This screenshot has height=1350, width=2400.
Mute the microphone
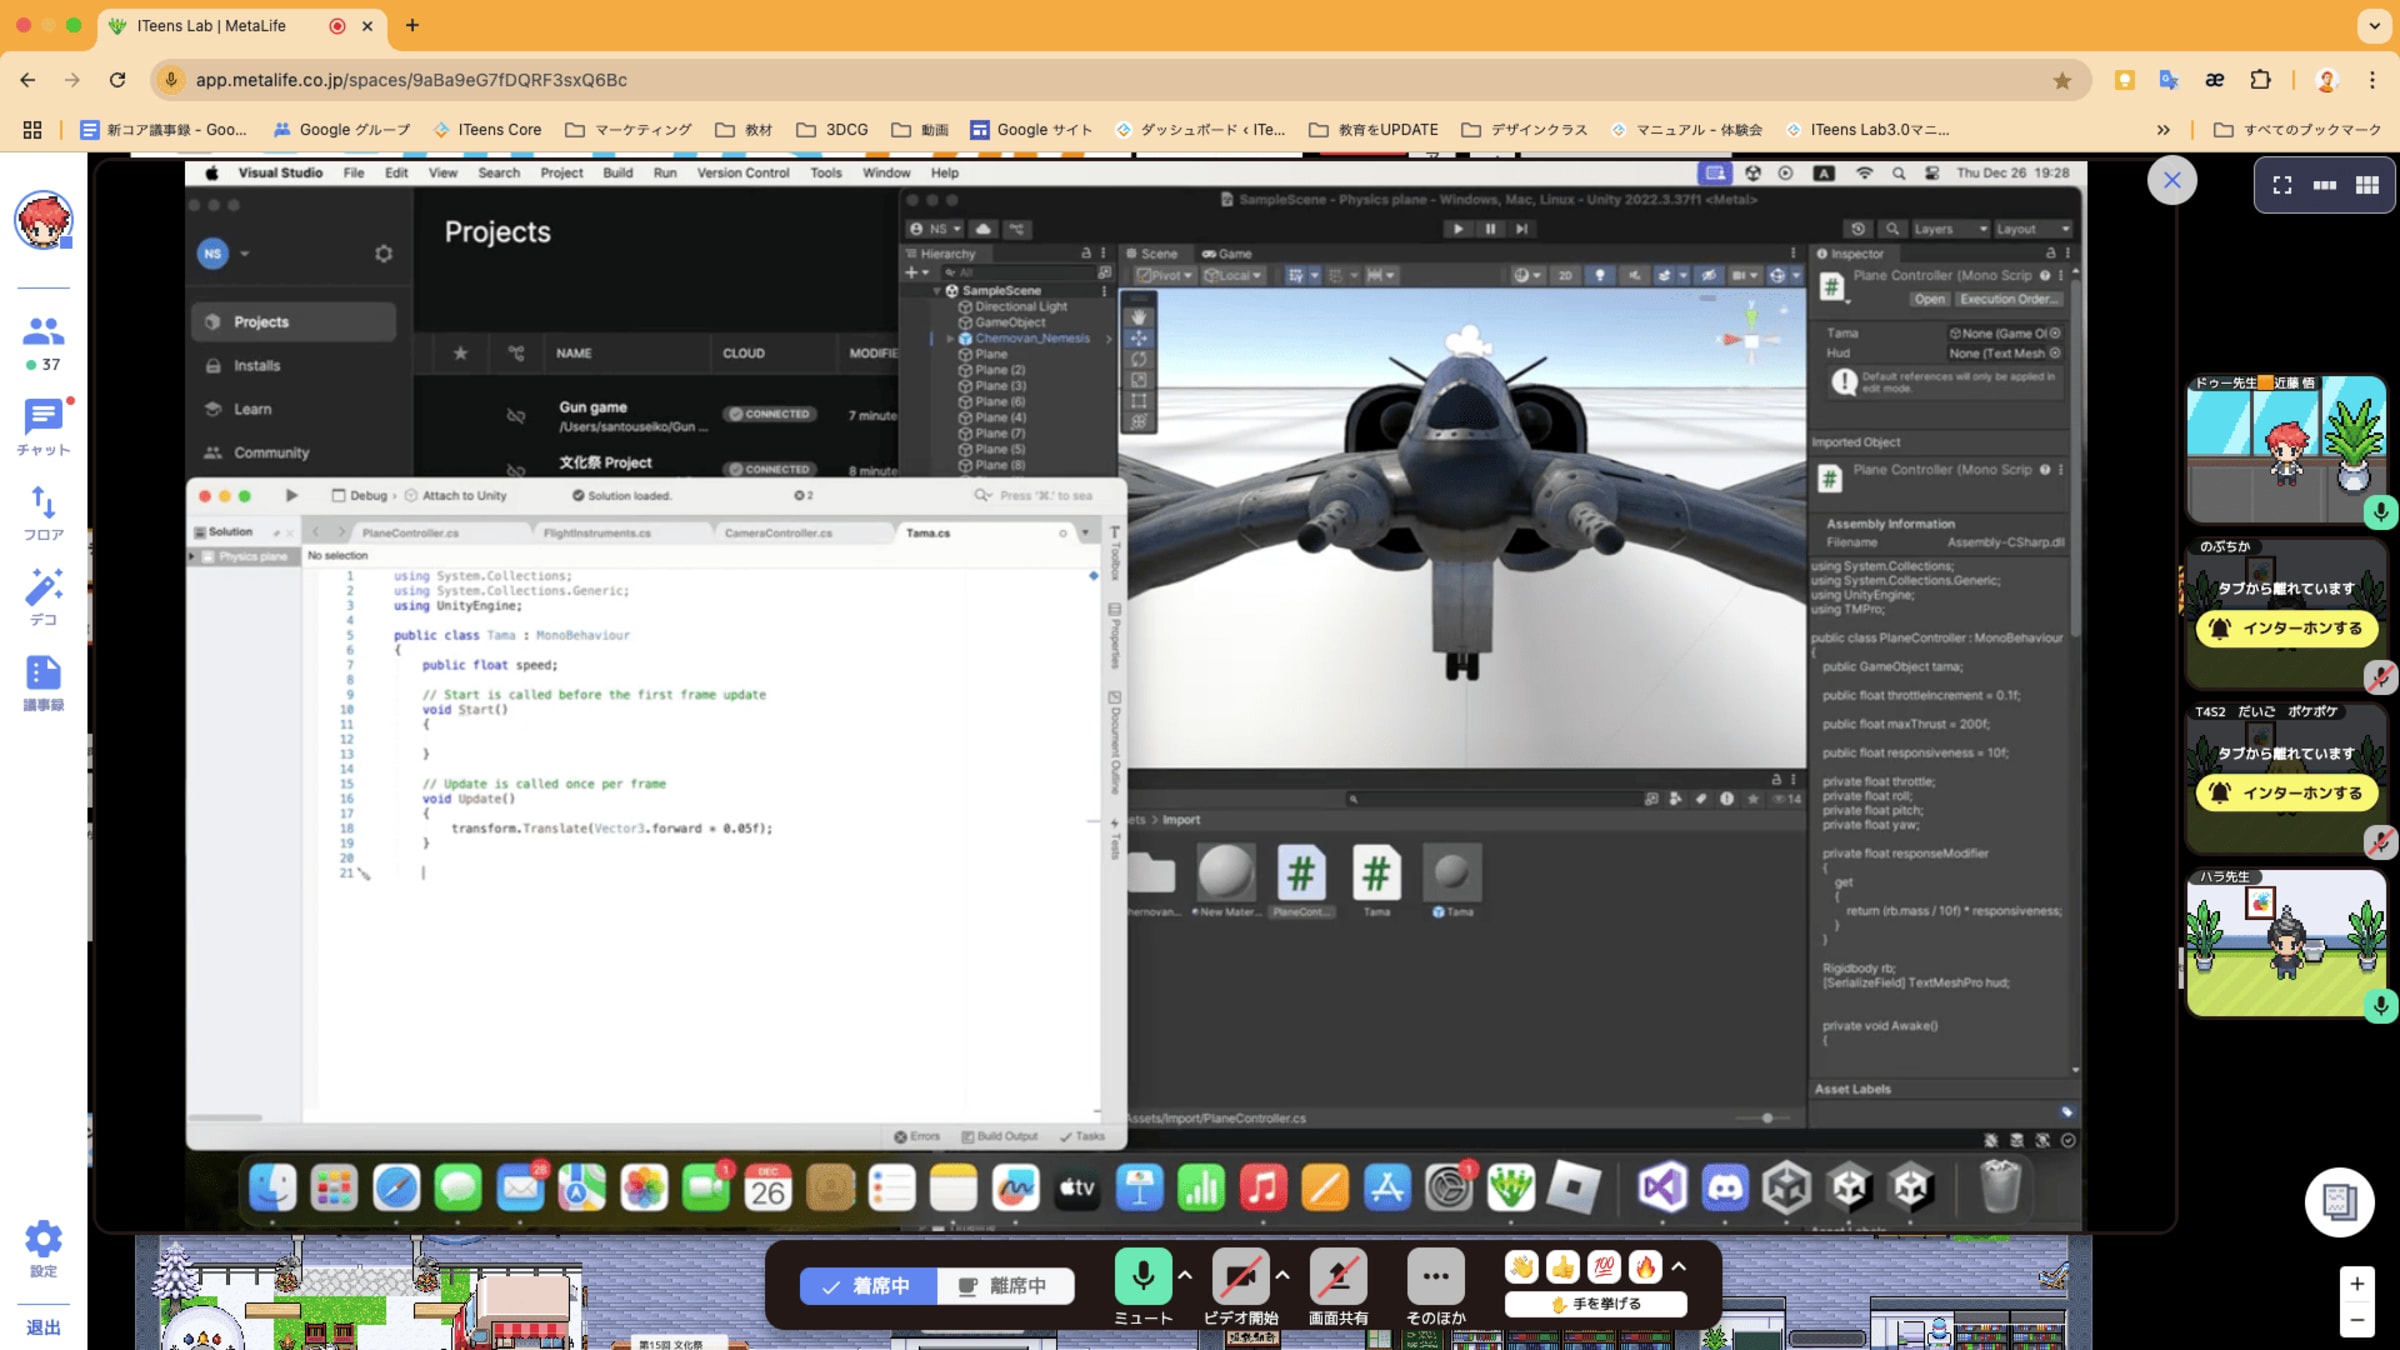pos(1142,1276)
